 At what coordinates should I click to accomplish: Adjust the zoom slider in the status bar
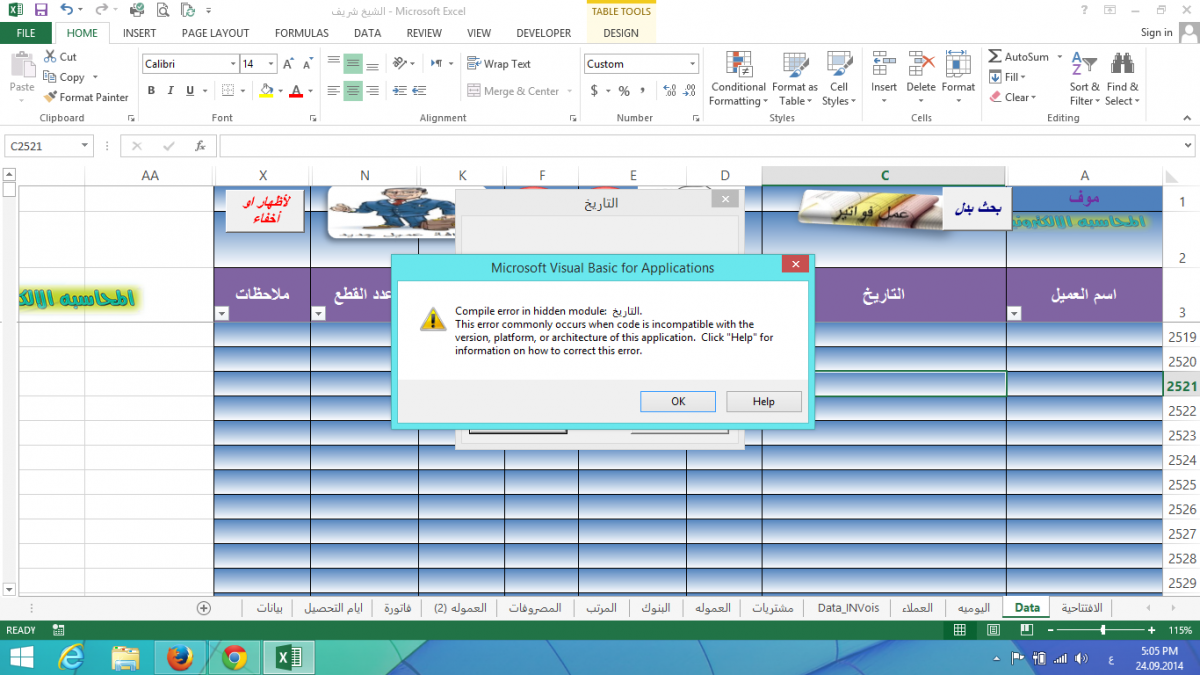click(x=1103, y=630)
